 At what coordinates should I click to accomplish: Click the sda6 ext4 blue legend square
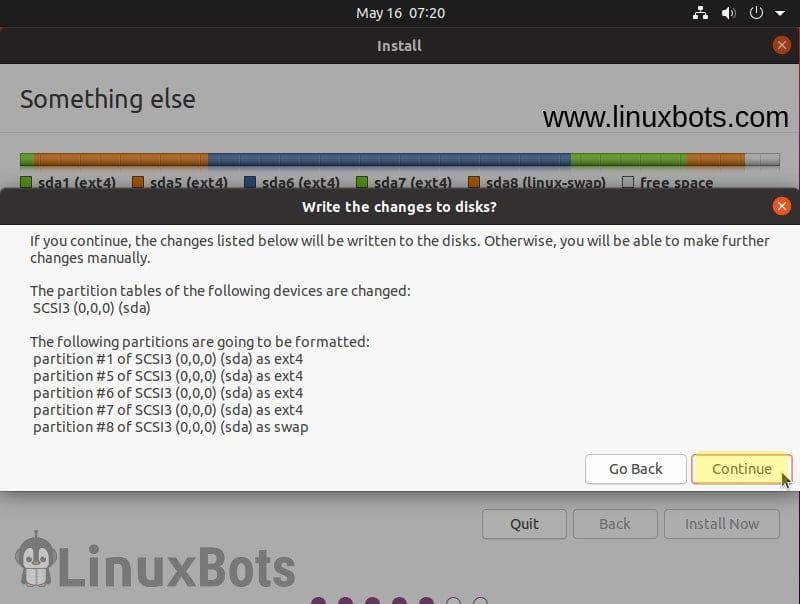tap(248, 183)
